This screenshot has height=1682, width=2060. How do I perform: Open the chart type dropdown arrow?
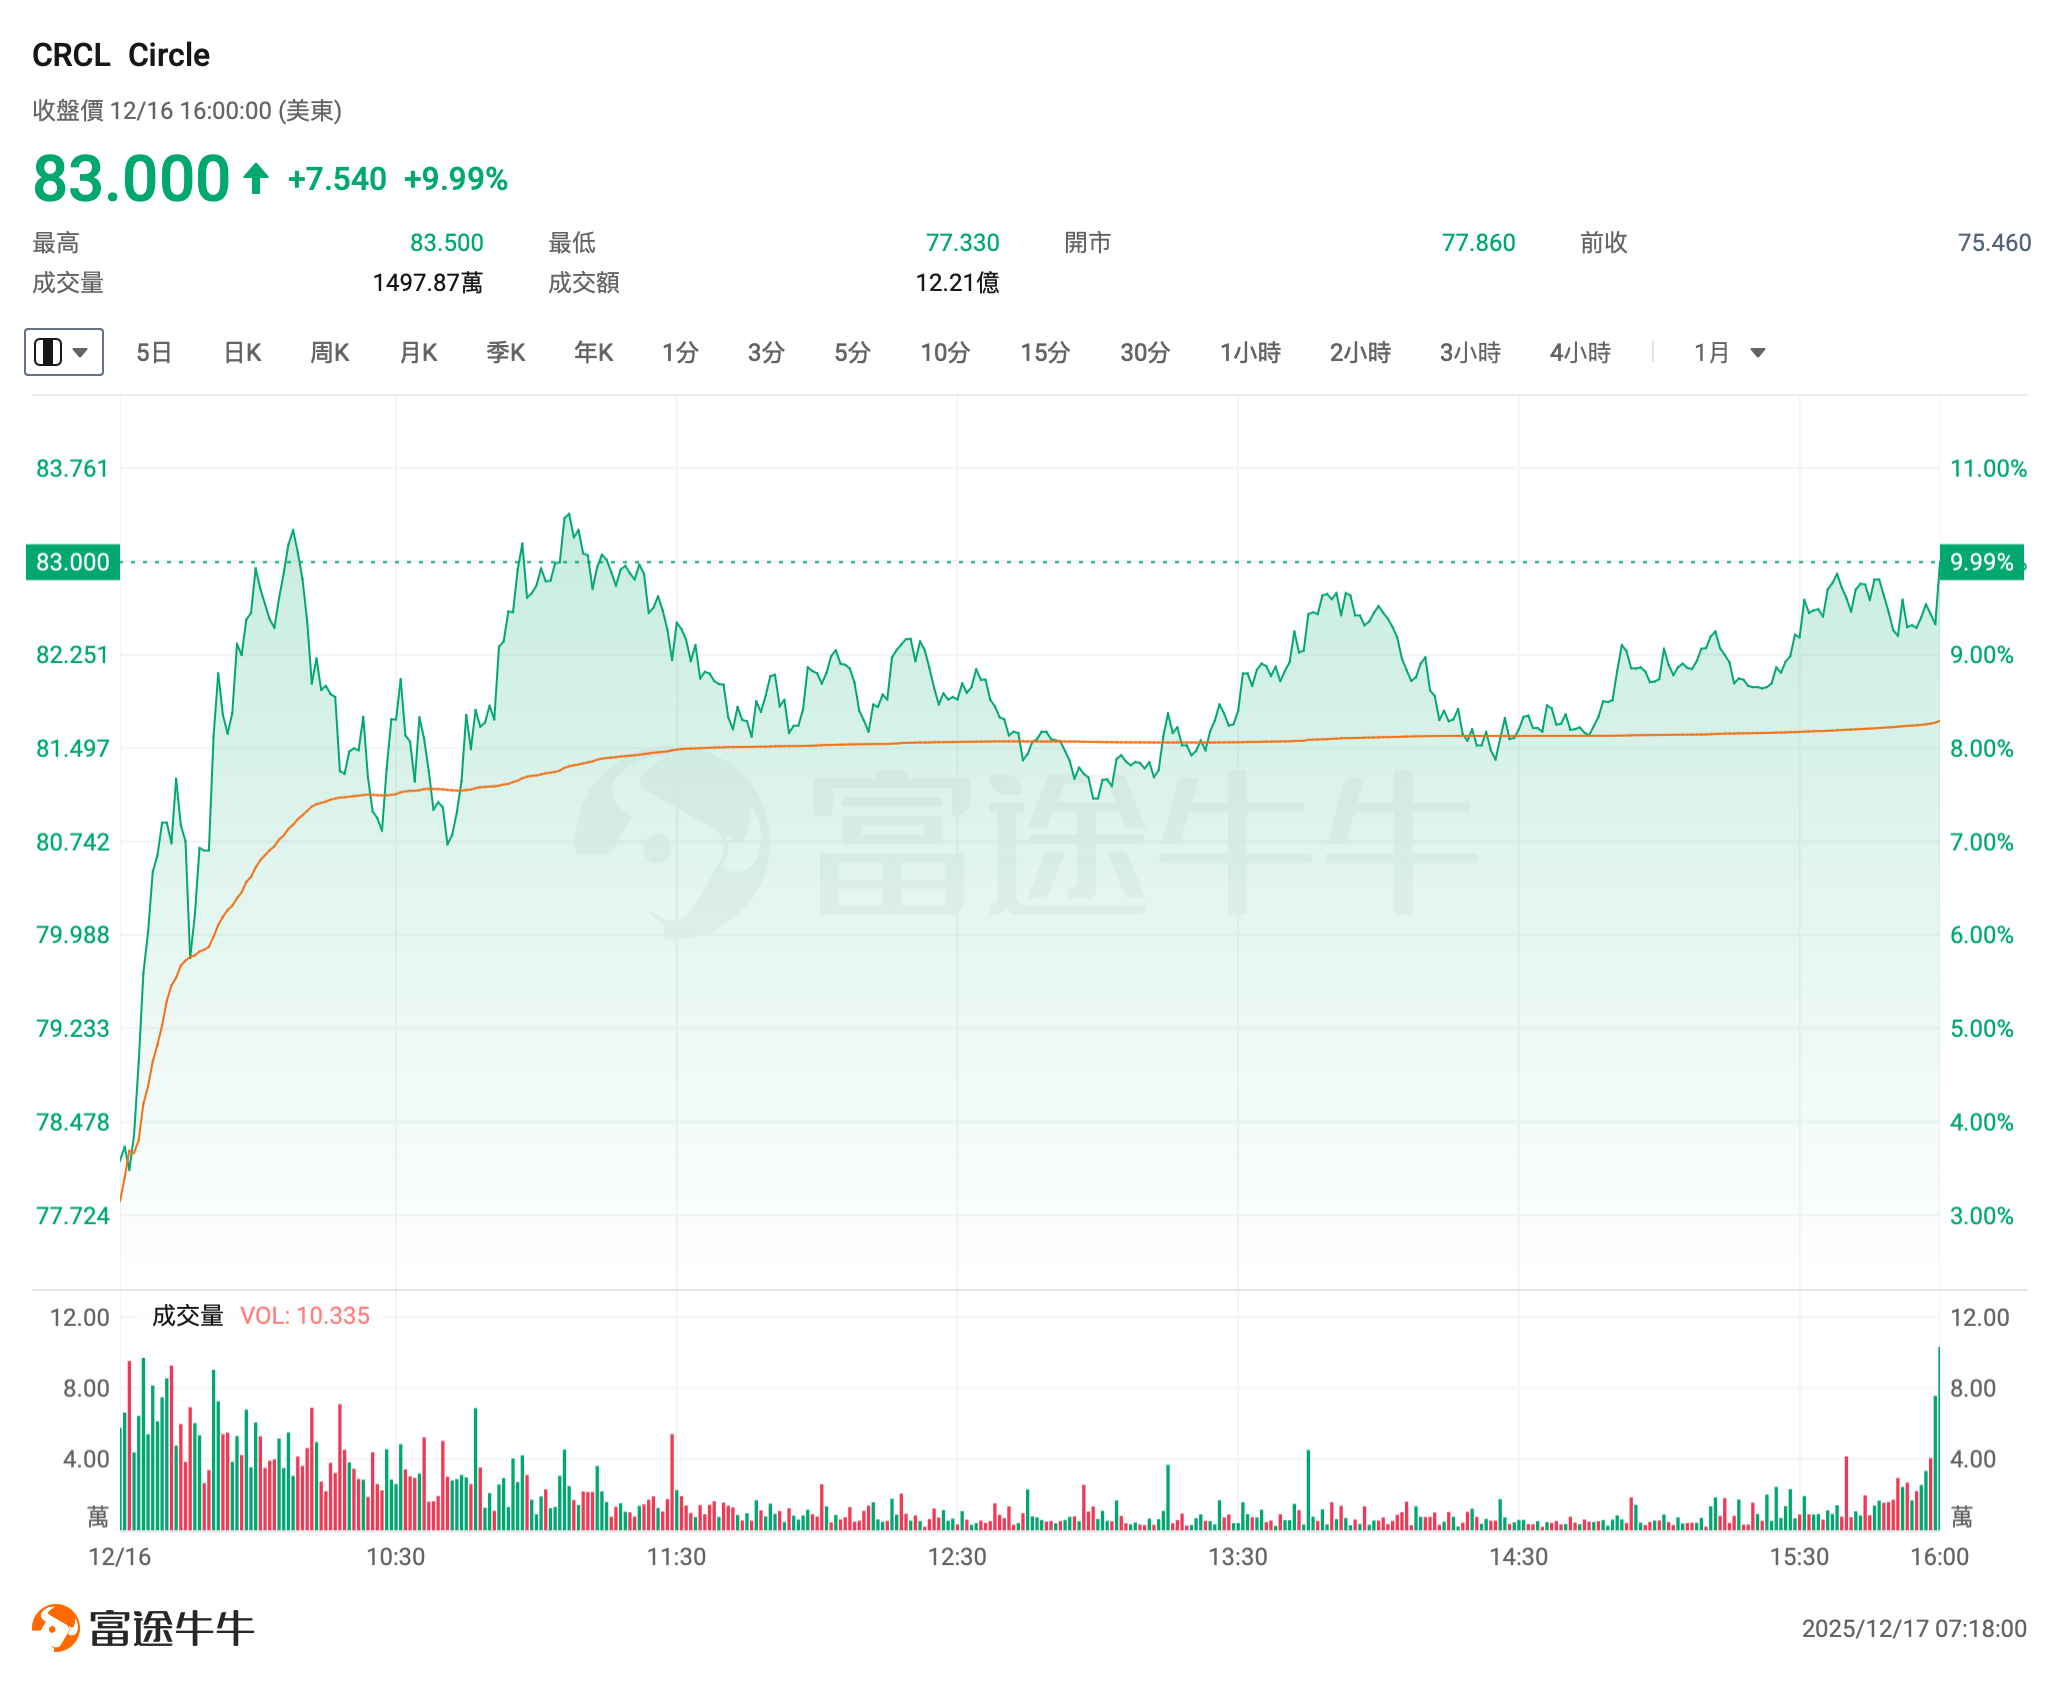[x=82, y=352]
